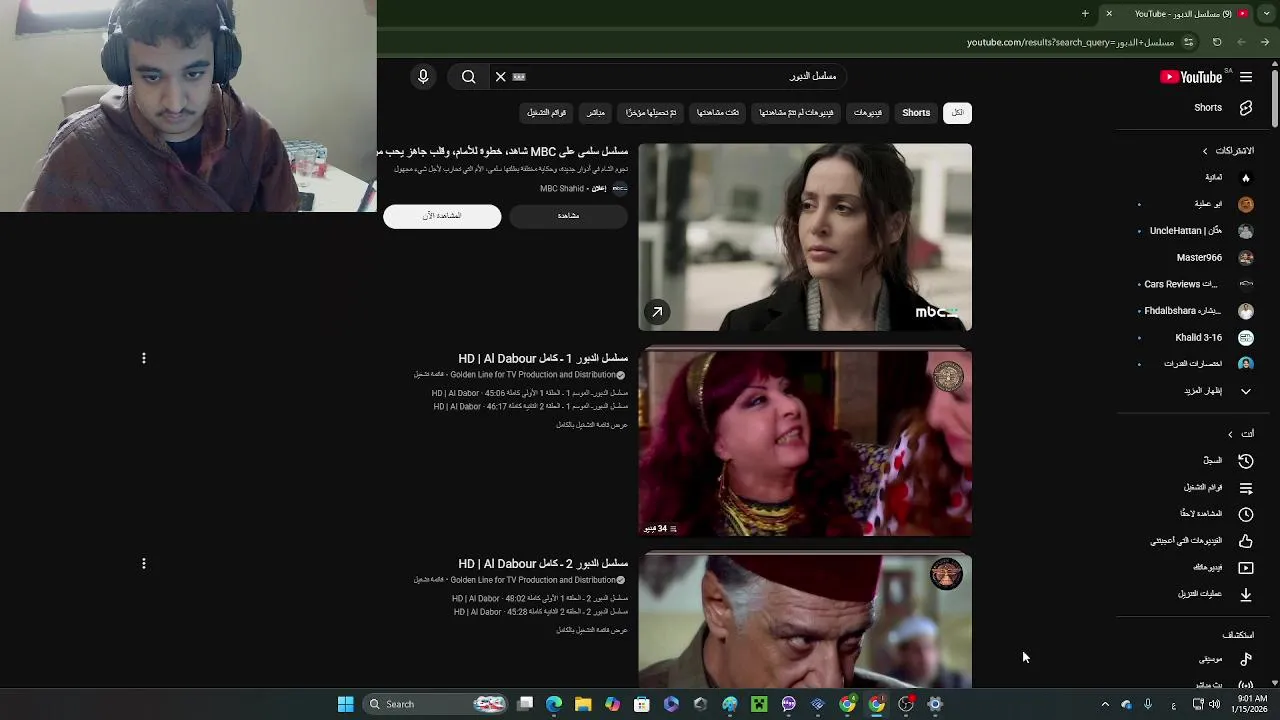The width and height of the screenshot is (1280, 720).
Task: Click the voice search microphone icon
Action: pyautogui.click(x=423, y=77)
